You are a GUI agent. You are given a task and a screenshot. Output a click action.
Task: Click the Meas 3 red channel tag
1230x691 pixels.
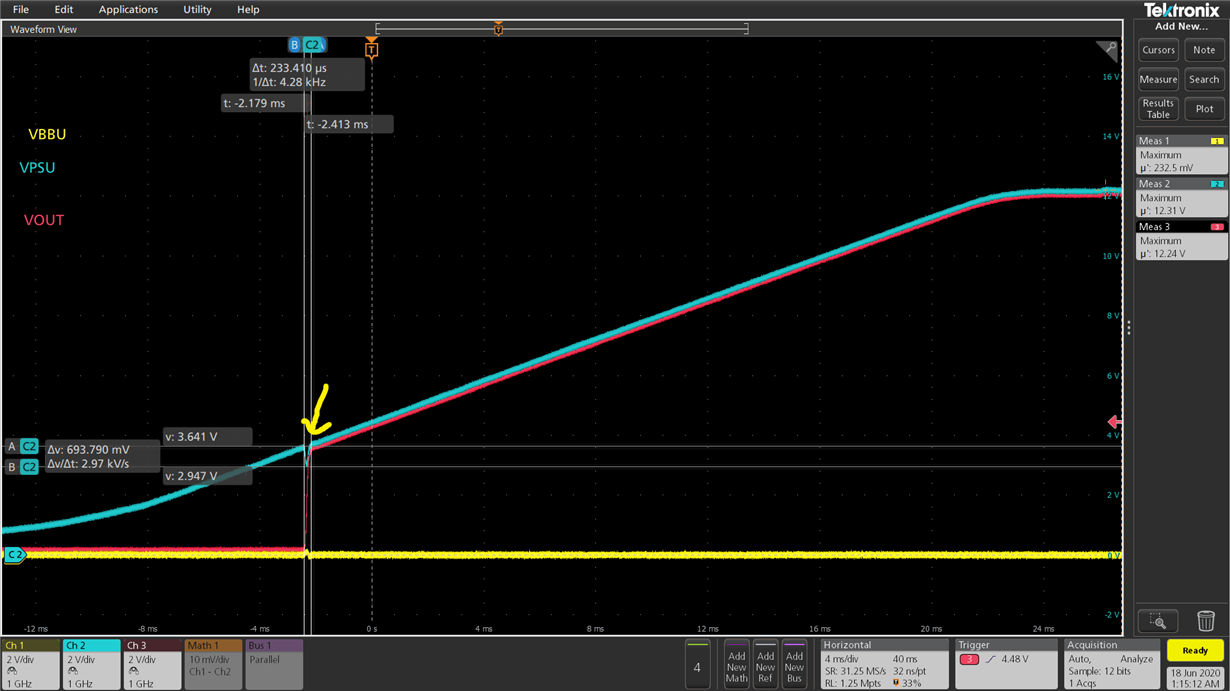click(1217, 227)
